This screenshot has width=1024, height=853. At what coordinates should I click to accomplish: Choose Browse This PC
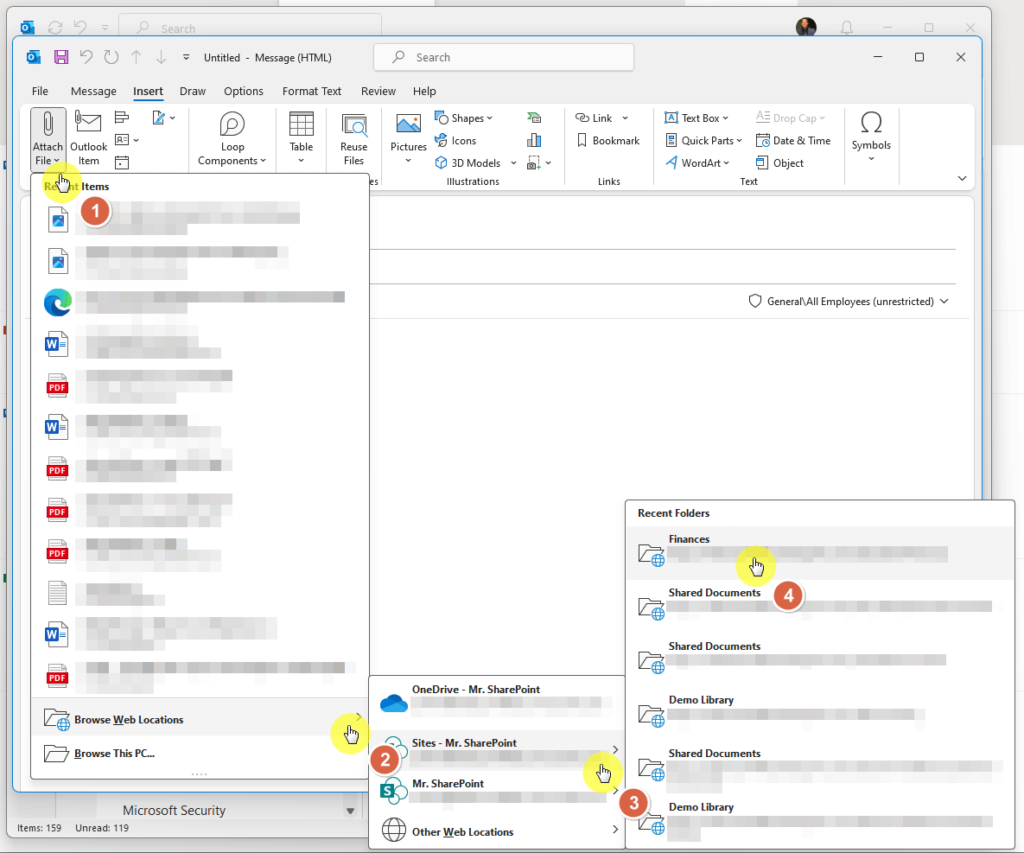tap(200, 754)
